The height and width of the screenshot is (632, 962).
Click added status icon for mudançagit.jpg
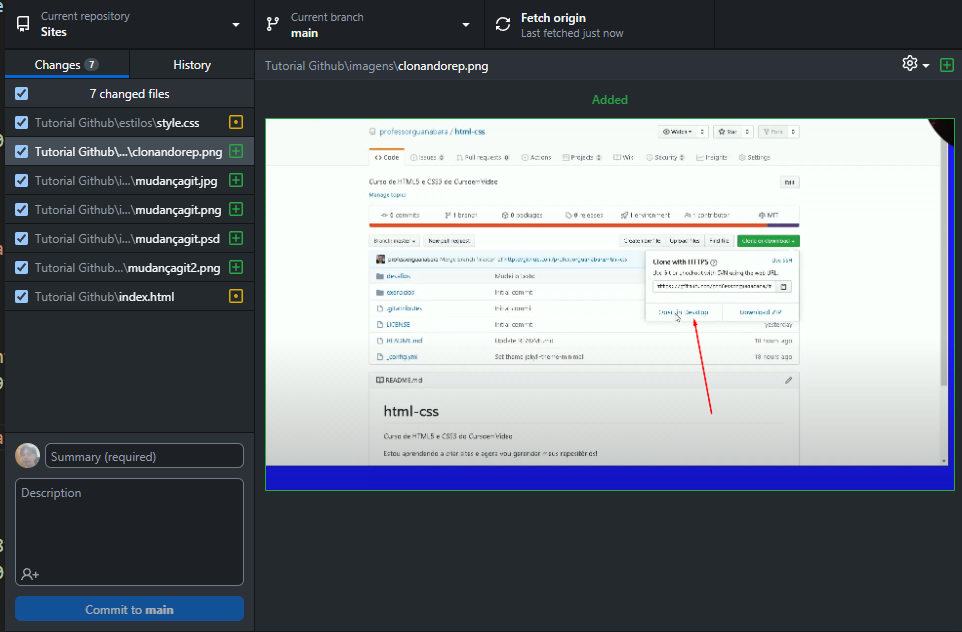tap(236, 180)
